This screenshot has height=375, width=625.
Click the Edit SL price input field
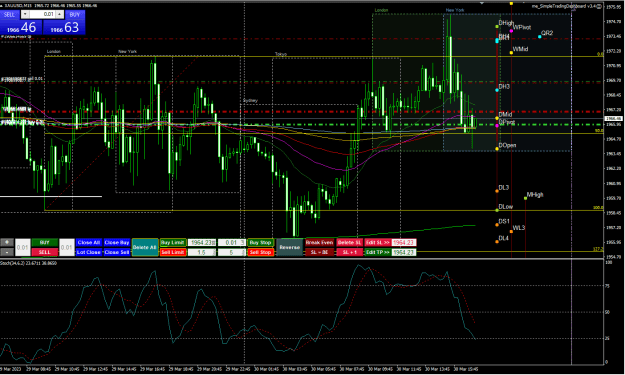(x=404, y=242)
